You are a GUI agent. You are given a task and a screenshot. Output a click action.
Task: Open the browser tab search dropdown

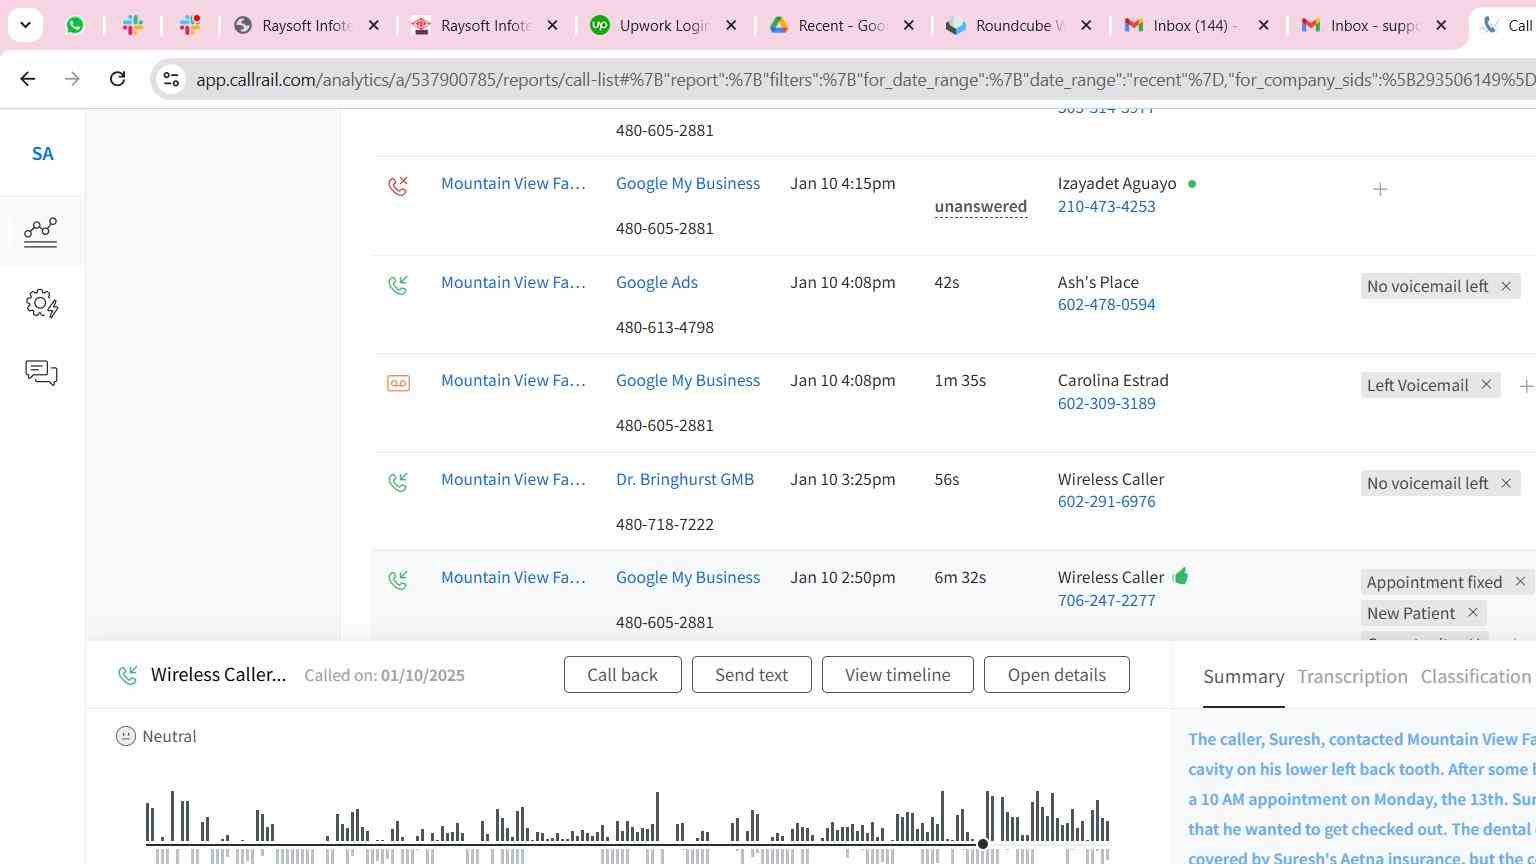[25, 25]
